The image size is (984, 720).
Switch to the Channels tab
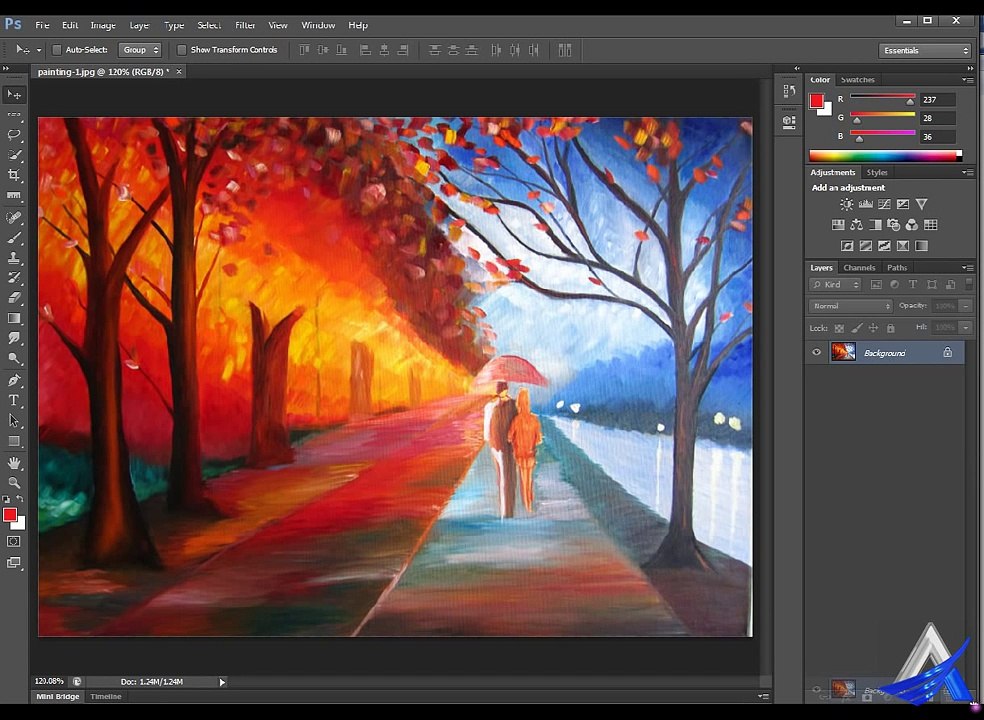click(x=859, y=267)
